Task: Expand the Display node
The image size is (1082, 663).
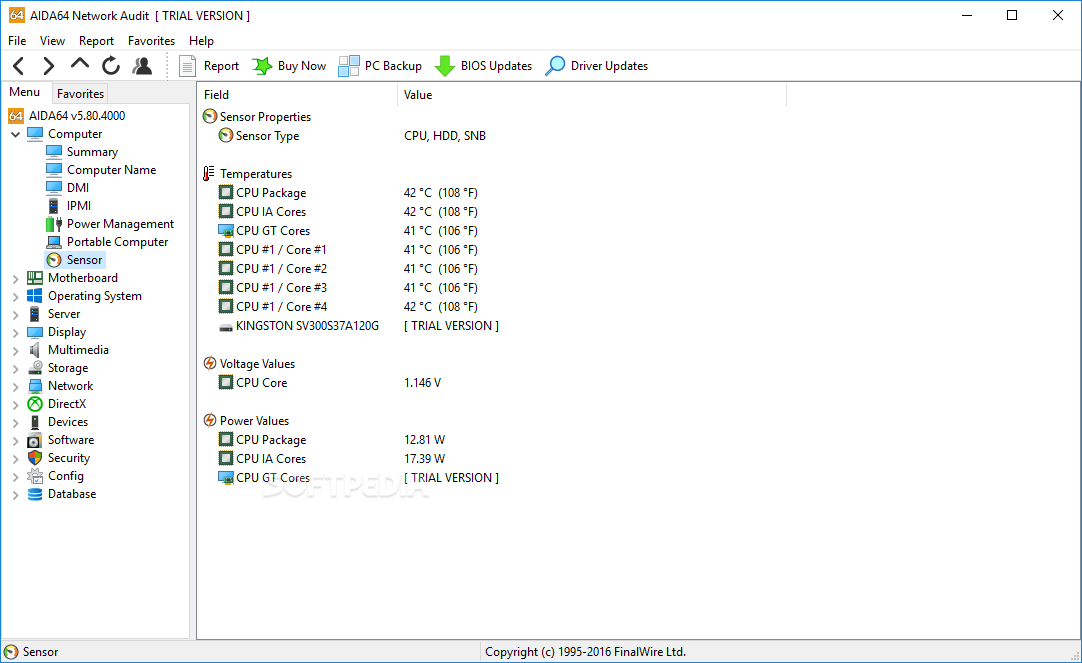Action: (x=15, y=333)
